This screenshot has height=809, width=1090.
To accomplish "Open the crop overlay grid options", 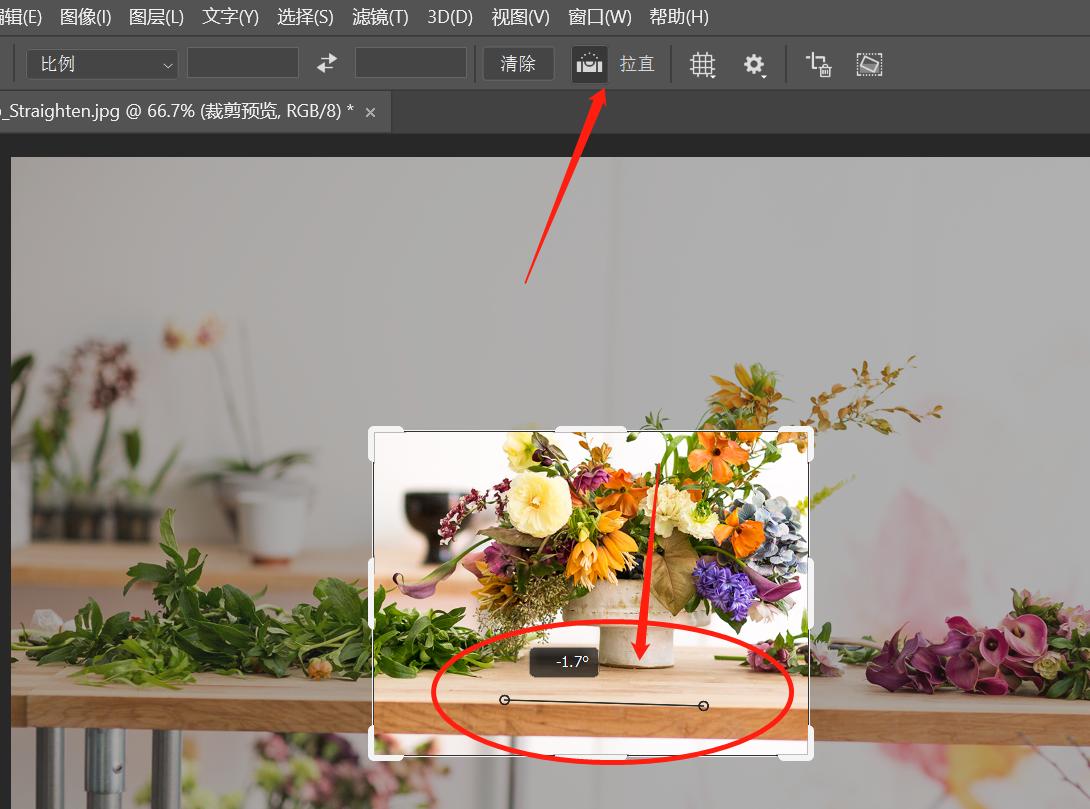I will 702,64.
